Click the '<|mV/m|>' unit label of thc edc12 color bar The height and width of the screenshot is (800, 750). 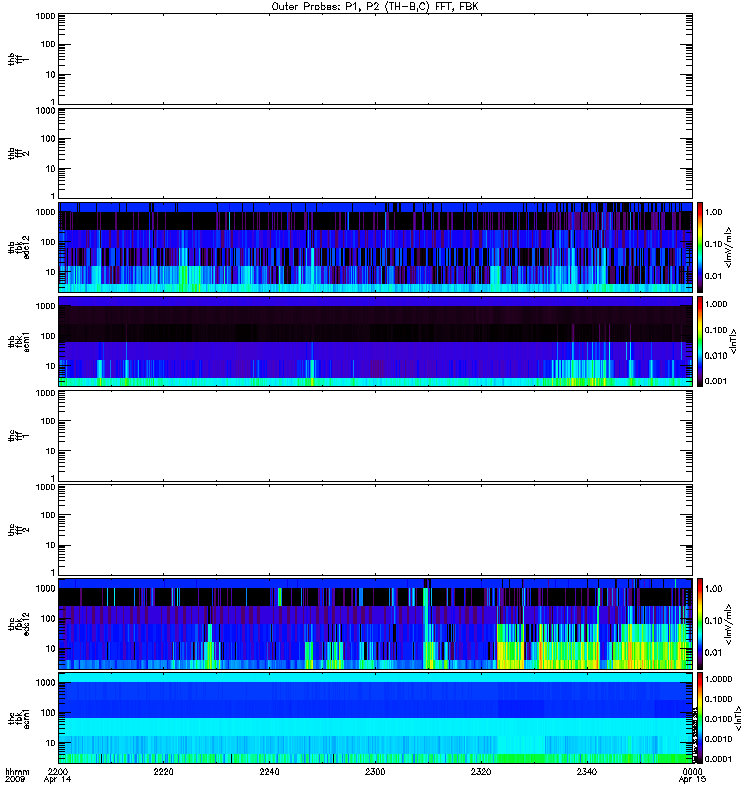(730, 624)
